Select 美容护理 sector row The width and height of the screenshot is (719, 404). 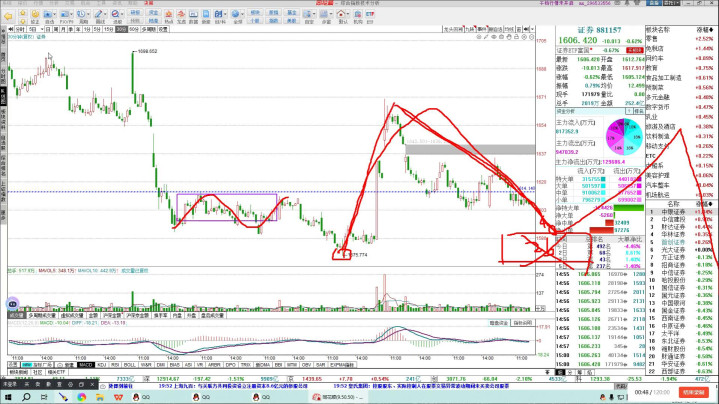coord(680,176)
